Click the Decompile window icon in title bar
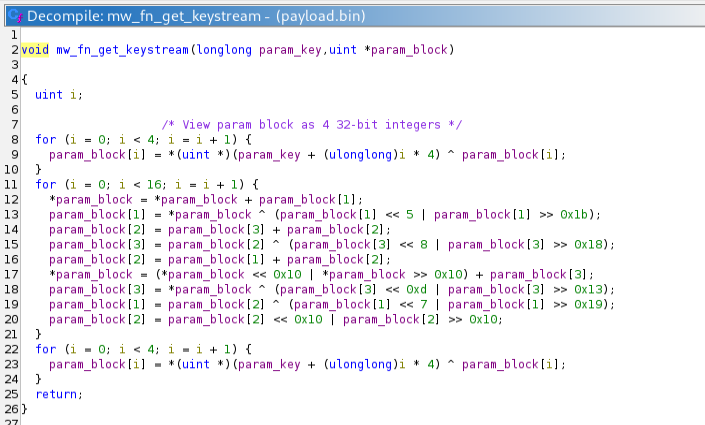Image resolution: width=705 pixels, height=425 pixels. pos(16,16)
